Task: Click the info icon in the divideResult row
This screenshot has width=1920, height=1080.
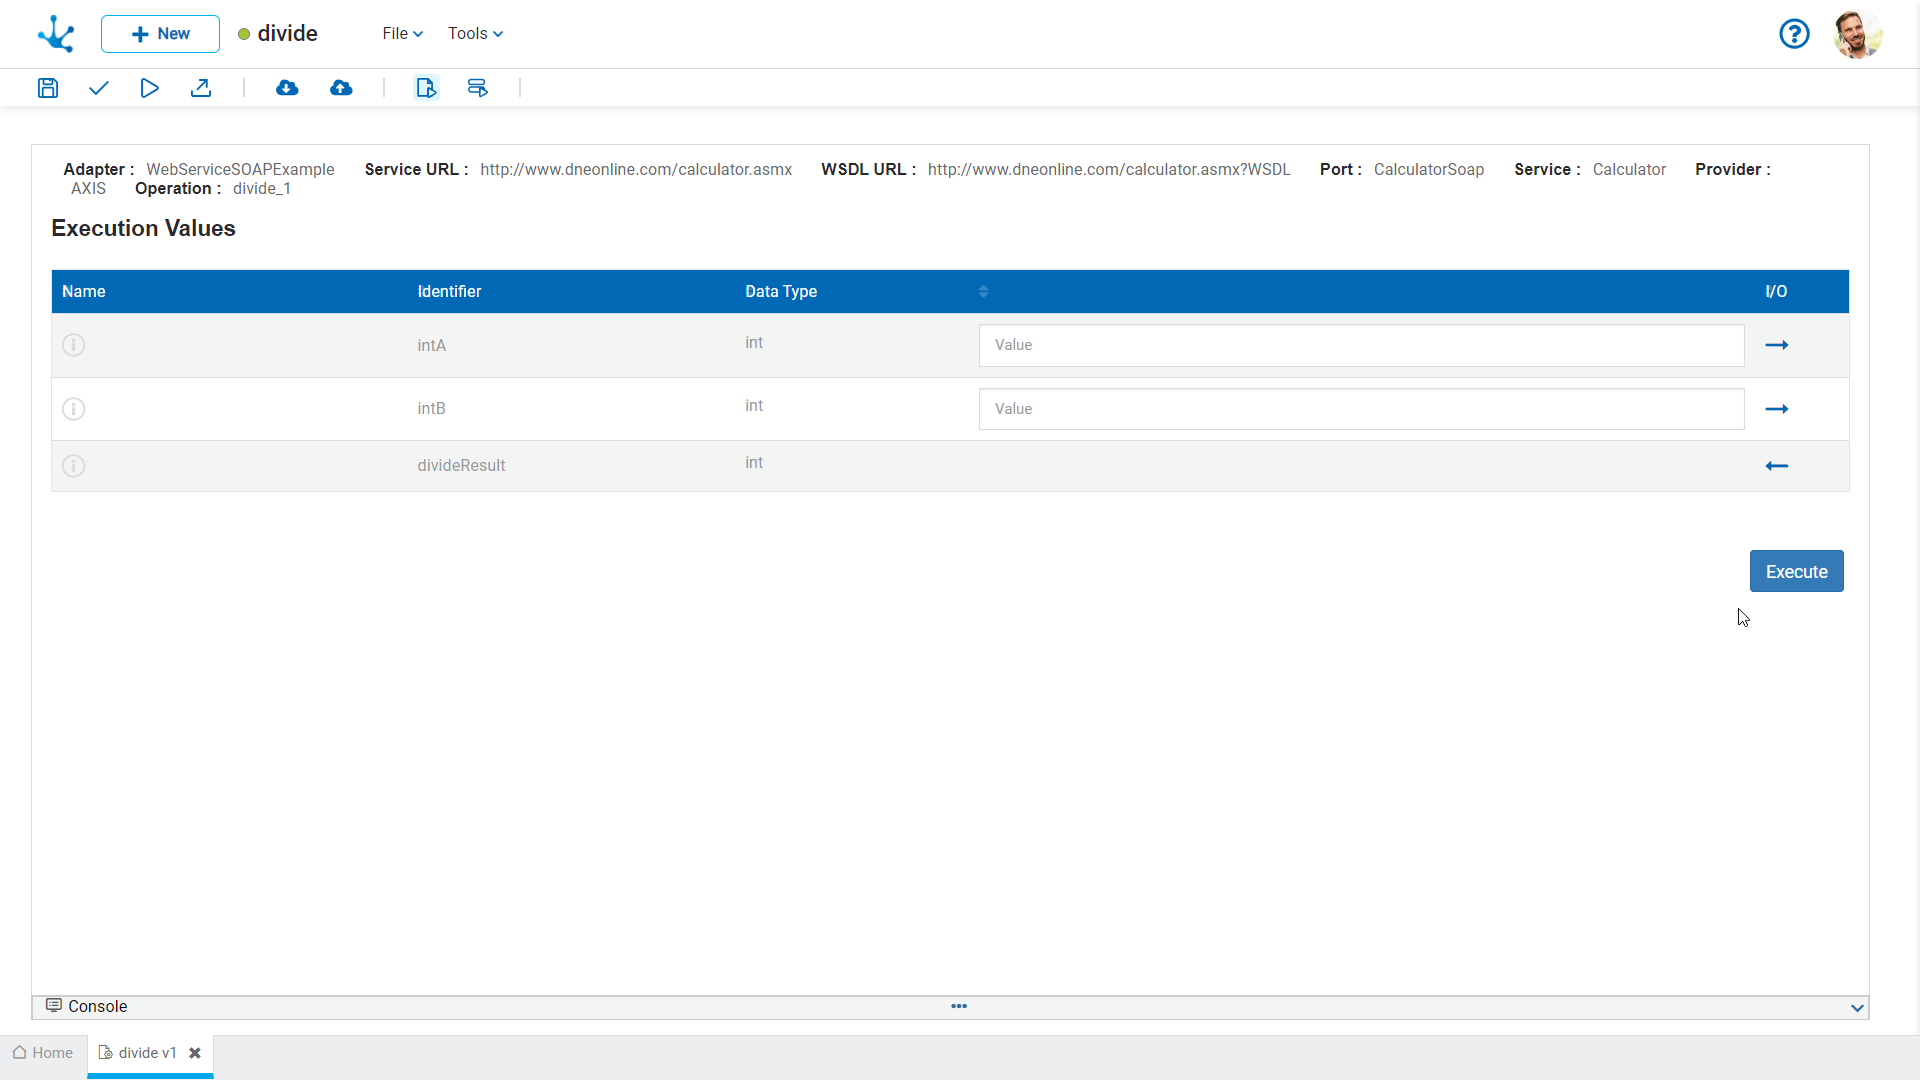Action: pyautogui.click(x=74, y=466)
